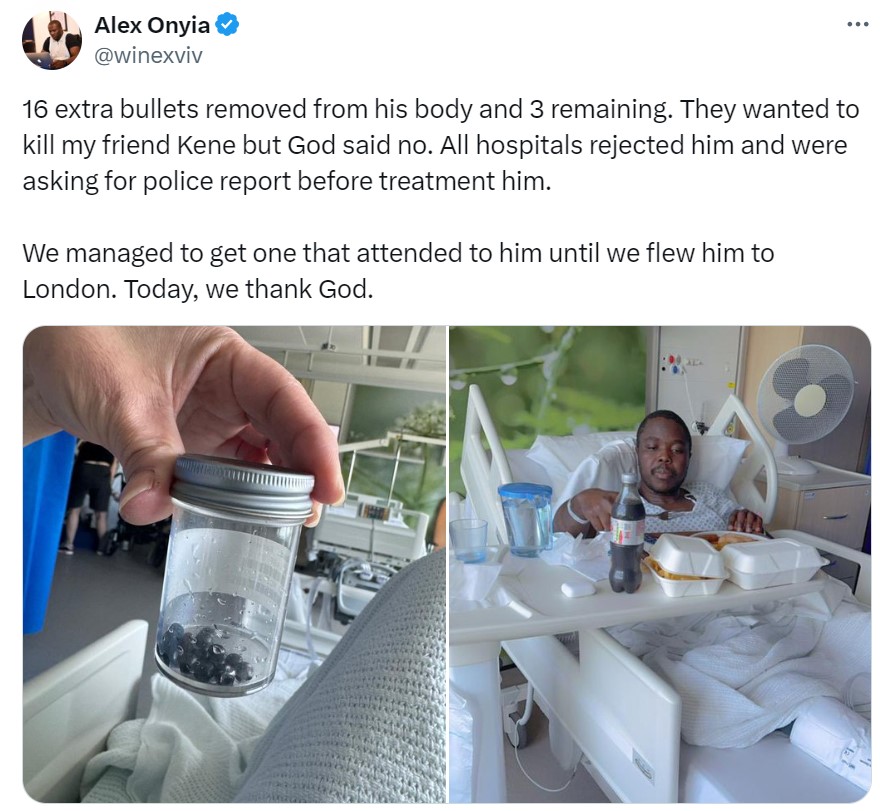Click the white desk fan in the right photo
This screenshot has width=880, height=811.
[x=803, y=407]
